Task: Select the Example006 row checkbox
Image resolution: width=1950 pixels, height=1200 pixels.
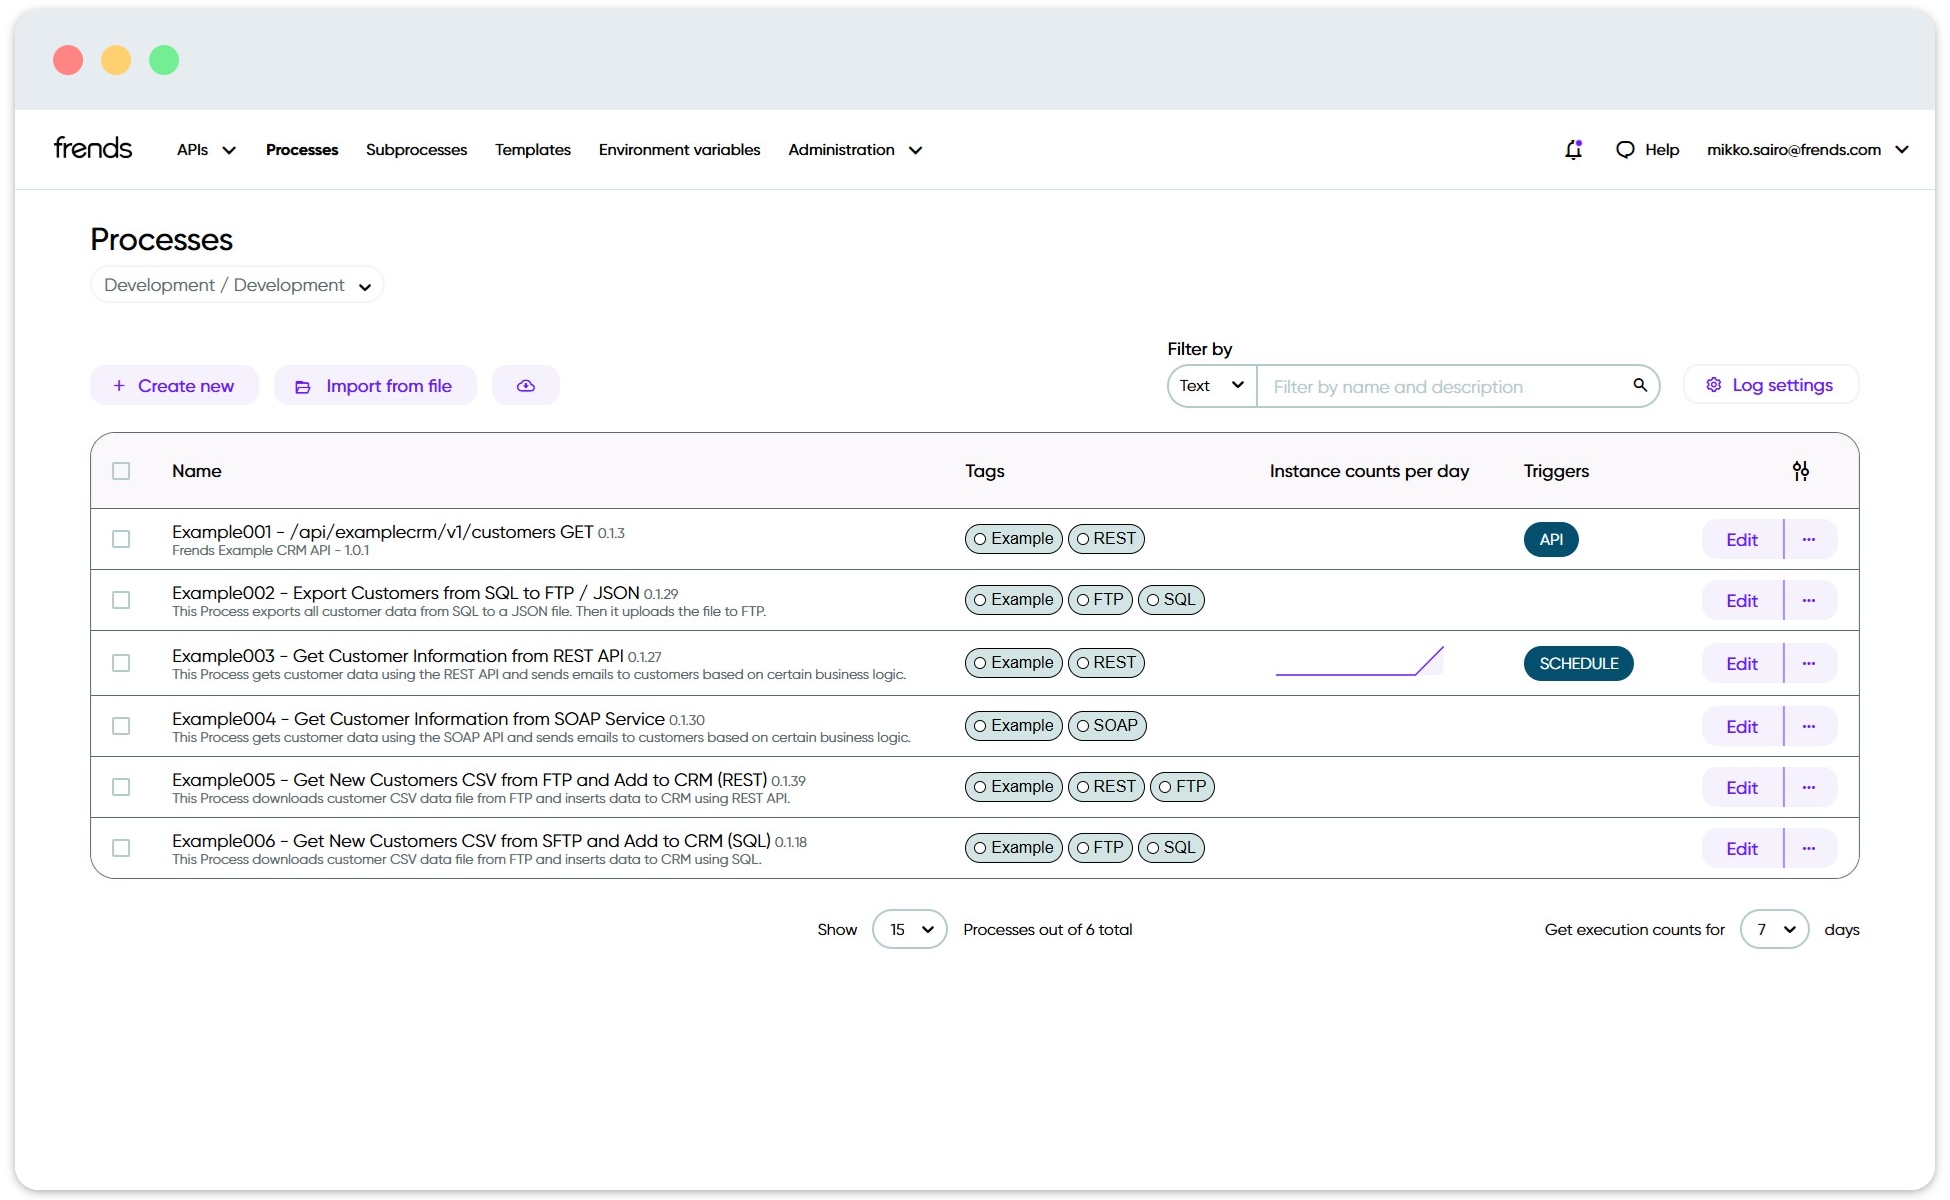Action: [121, 847]
